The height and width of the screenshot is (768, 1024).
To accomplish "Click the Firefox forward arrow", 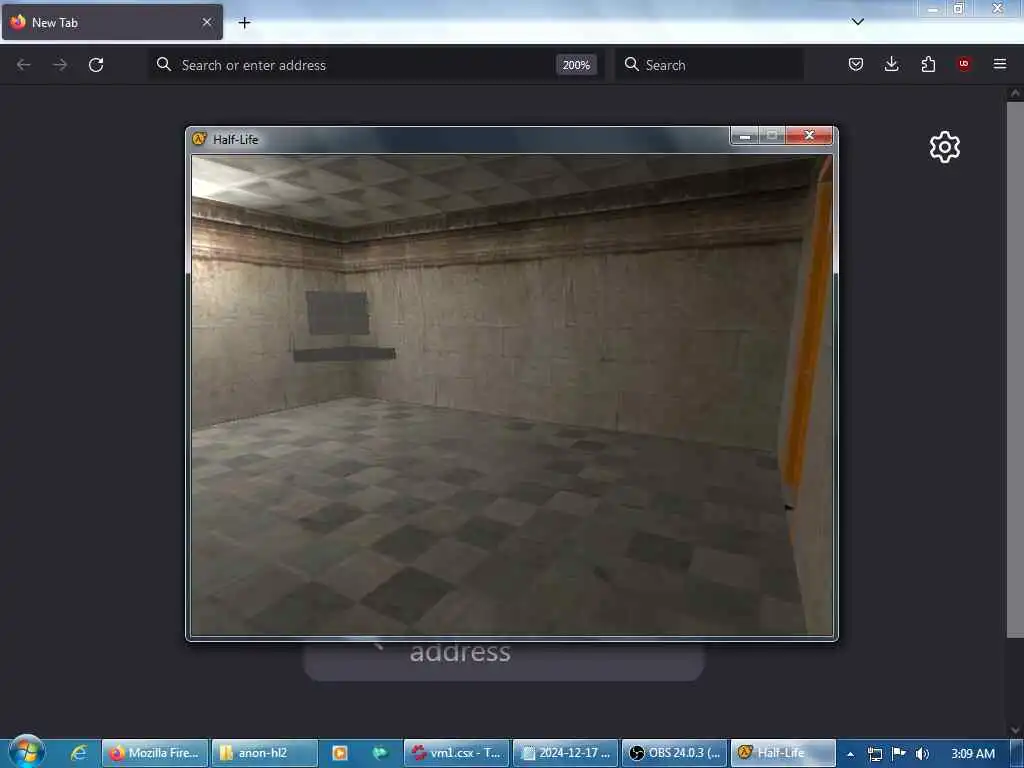I will [60, 65].
